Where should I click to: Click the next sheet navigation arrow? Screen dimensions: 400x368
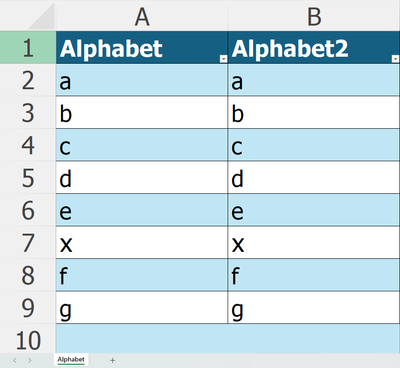30,360
